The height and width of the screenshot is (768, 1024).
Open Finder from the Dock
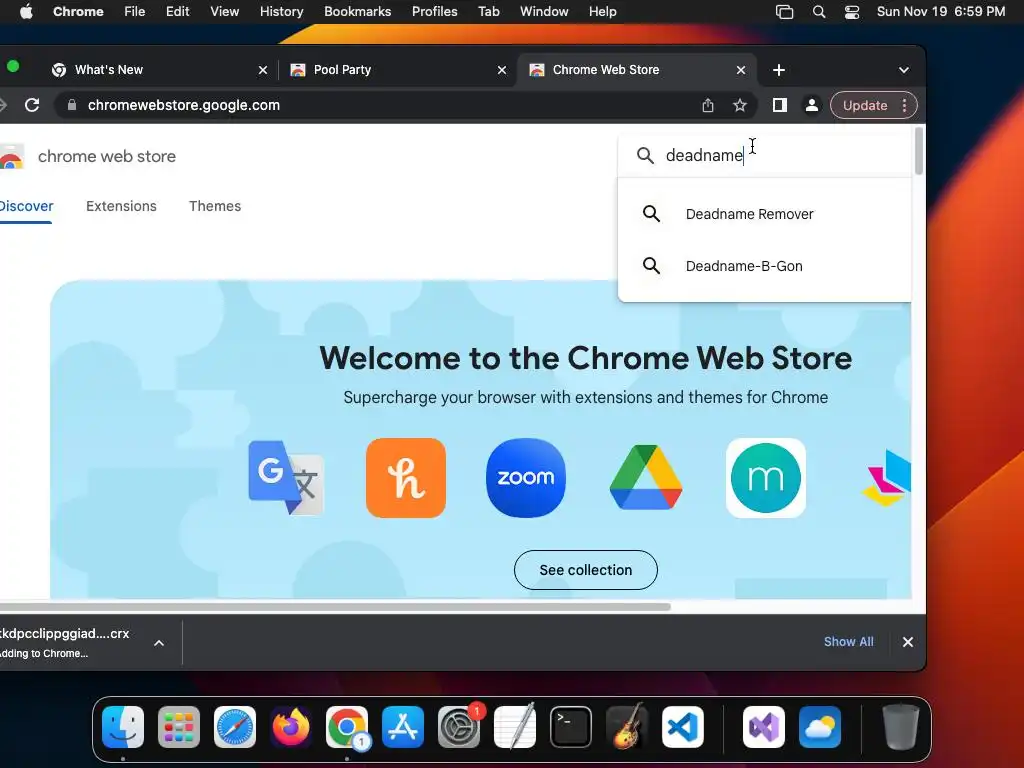click(123, 727)
